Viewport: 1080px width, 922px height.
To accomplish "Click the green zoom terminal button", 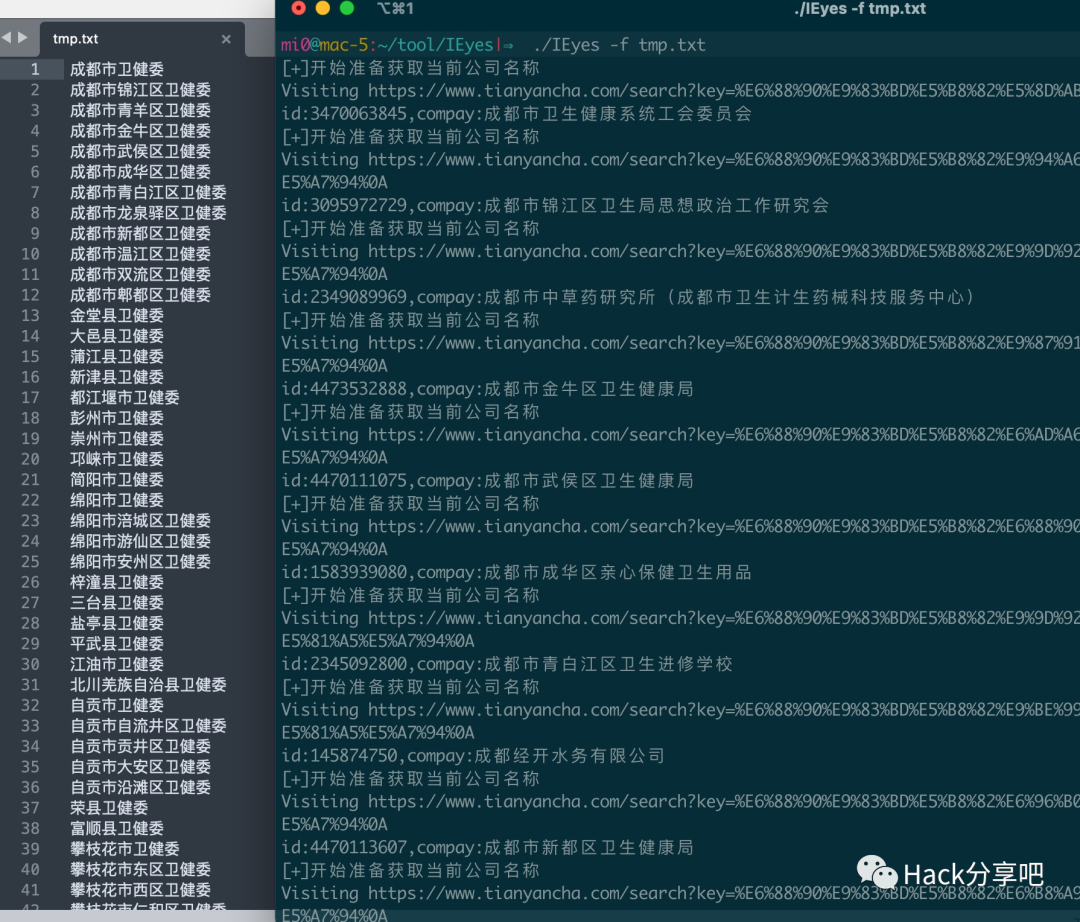I will click(x=346, y=8).
